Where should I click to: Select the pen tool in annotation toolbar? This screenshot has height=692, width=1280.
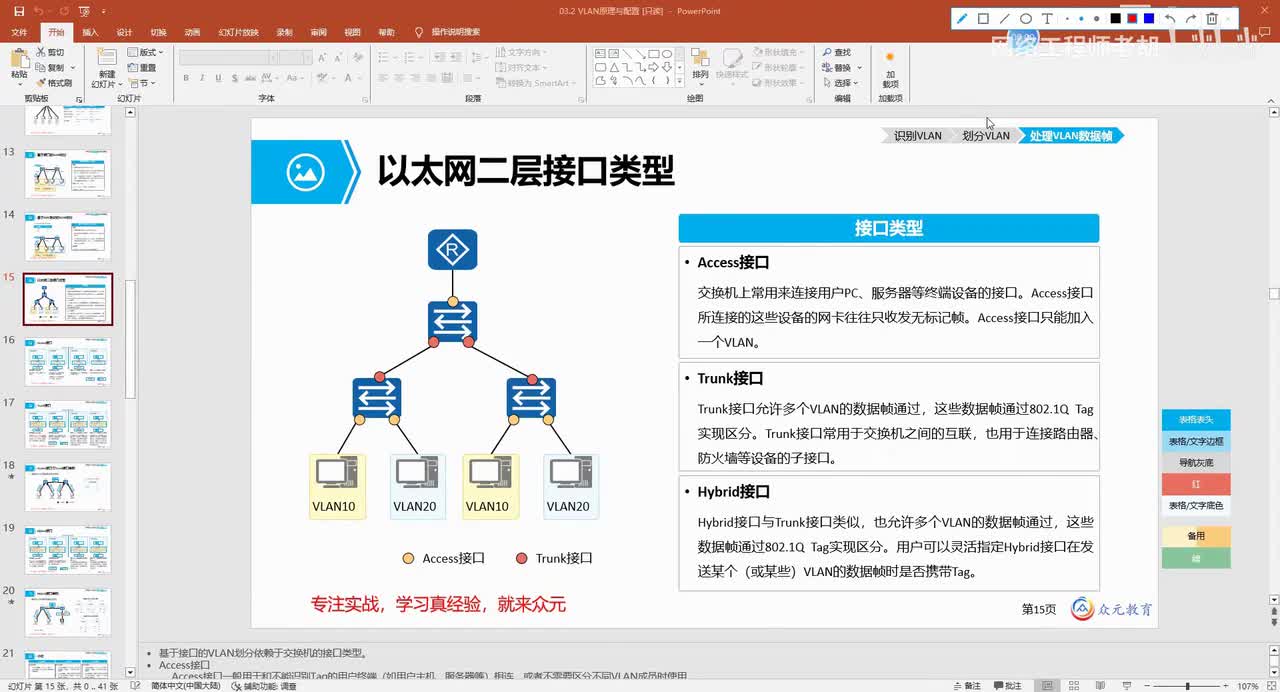click(x=962, y=18)
